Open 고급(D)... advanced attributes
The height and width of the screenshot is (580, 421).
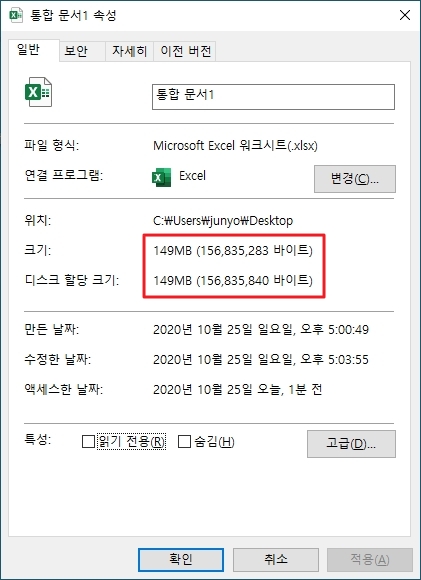(351, 444)
